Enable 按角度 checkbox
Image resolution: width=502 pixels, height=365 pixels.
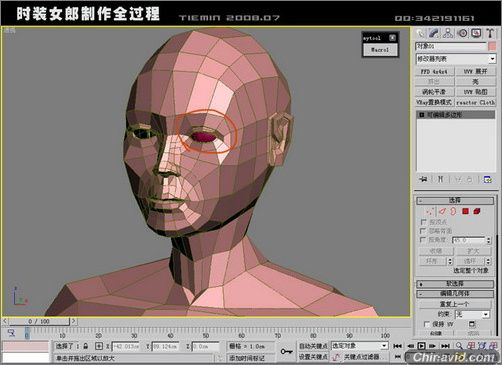point(423,240)
